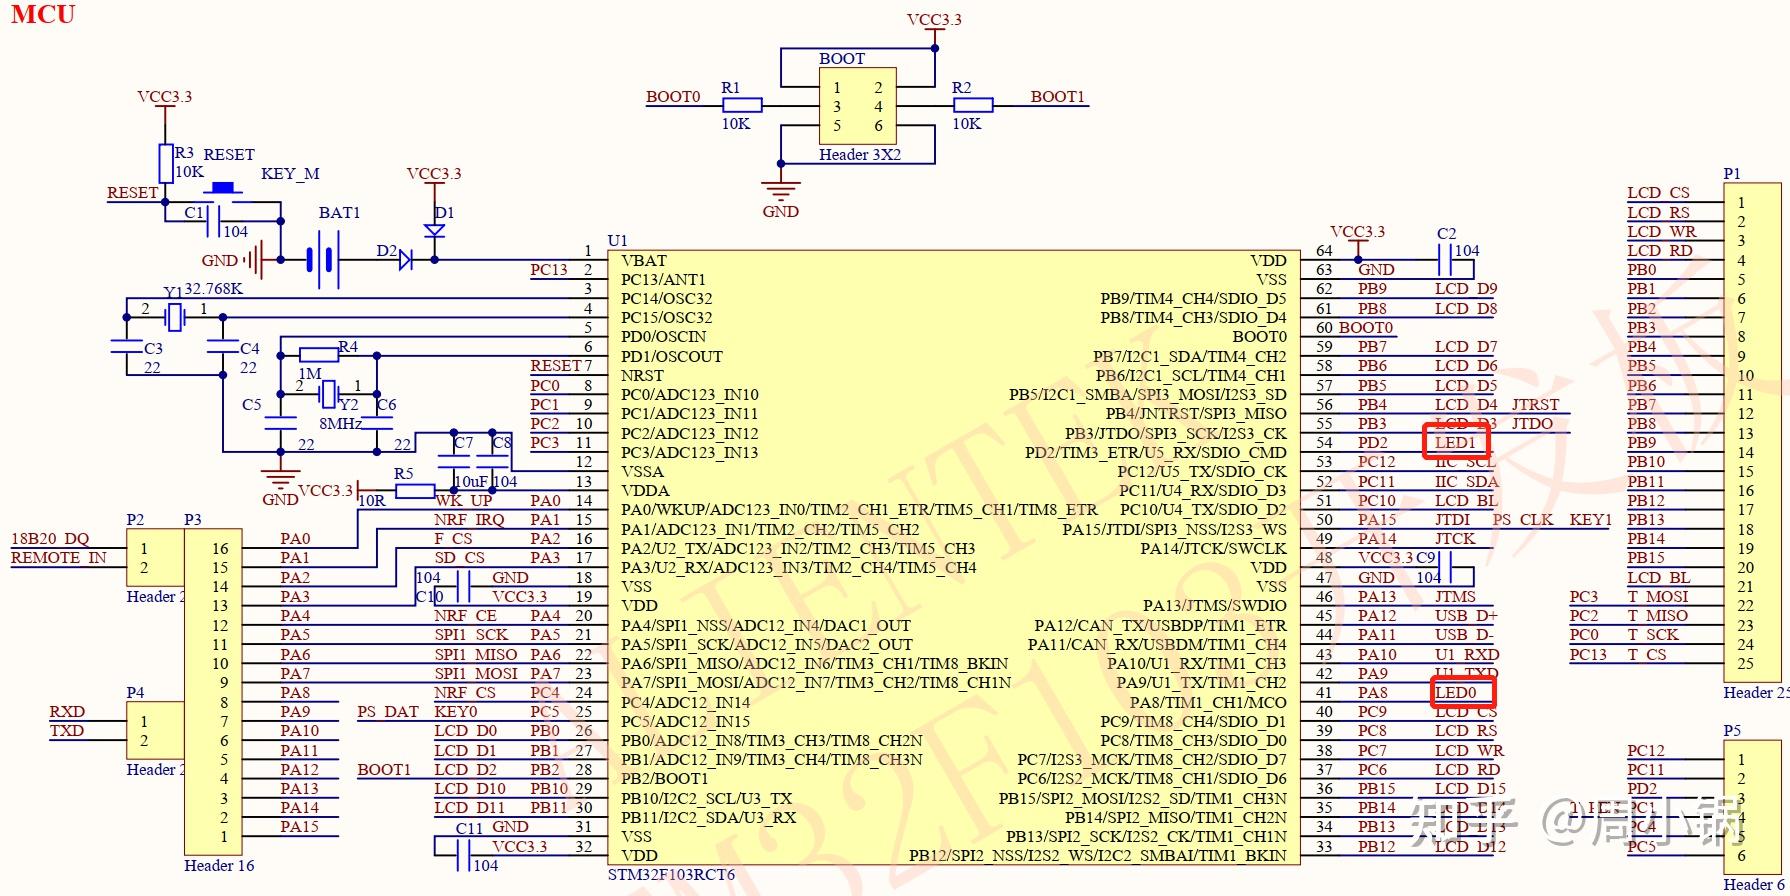The image size is (1790, 896).
Task: Click the KEY0 net label
Action: [456, 712]
